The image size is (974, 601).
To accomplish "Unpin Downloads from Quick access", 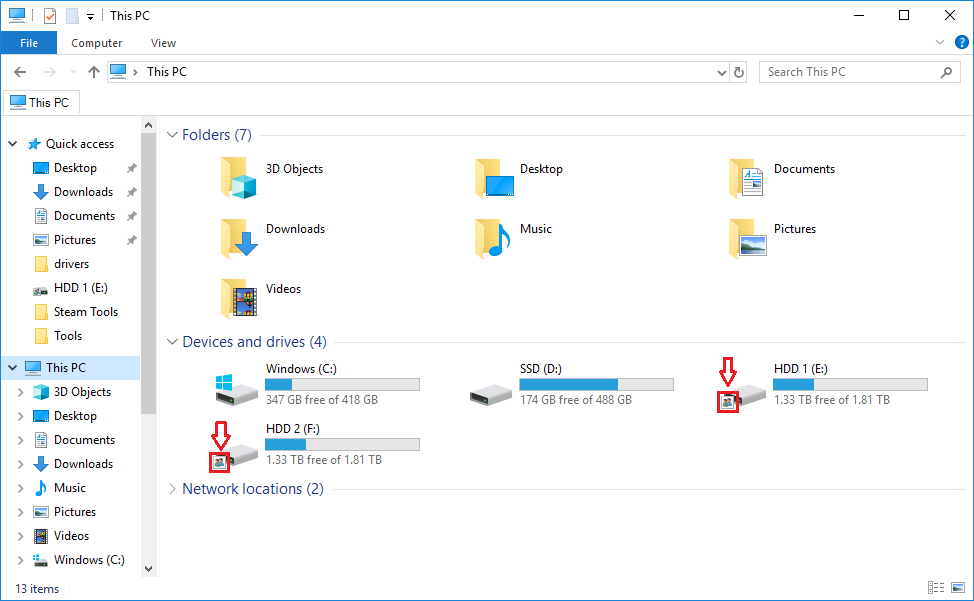I will click(130, 191).
